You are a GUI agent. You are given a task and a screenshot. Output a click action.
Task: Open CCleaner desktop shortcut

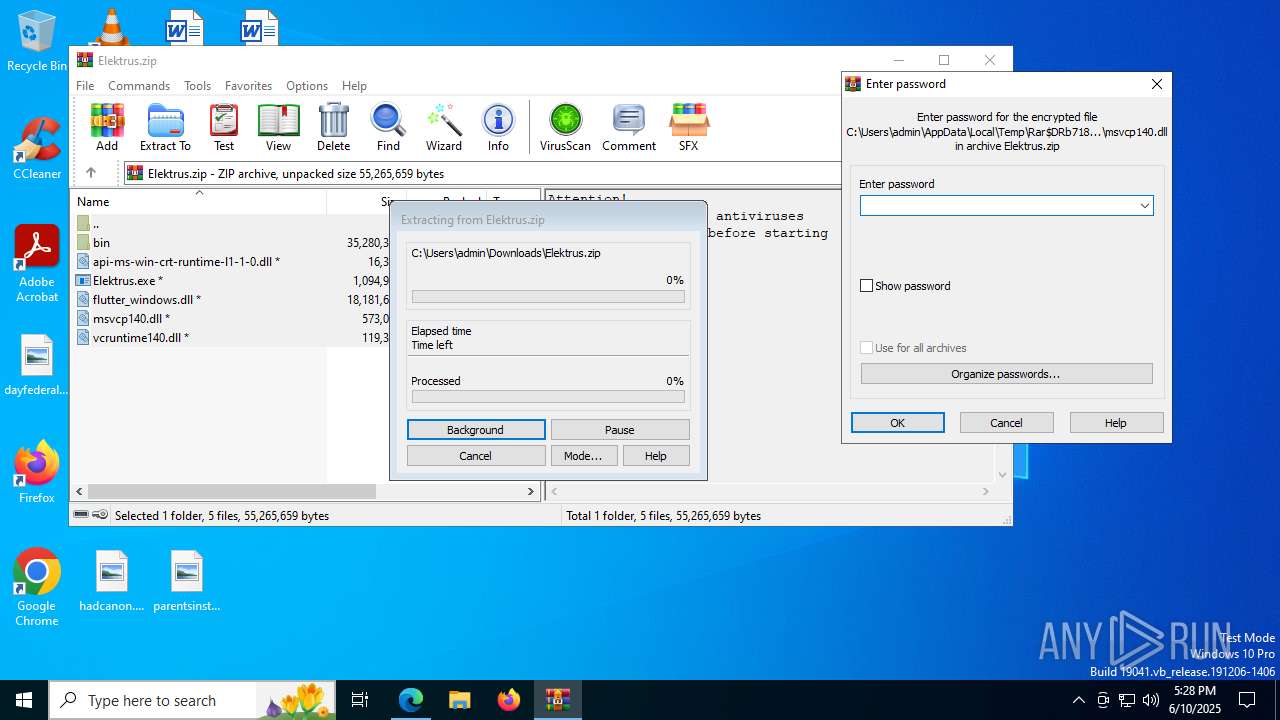(x=37, y=148)
